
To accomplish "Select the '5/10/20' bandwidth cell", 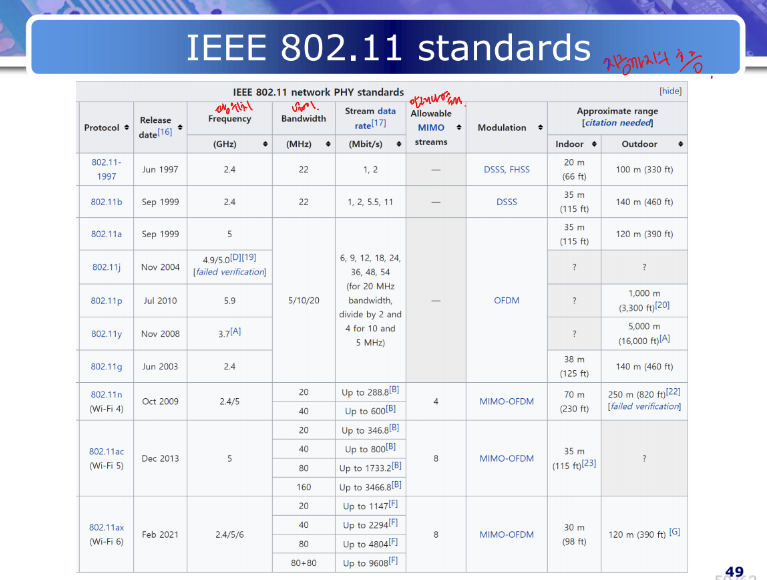I will click(x=303, y=300).
